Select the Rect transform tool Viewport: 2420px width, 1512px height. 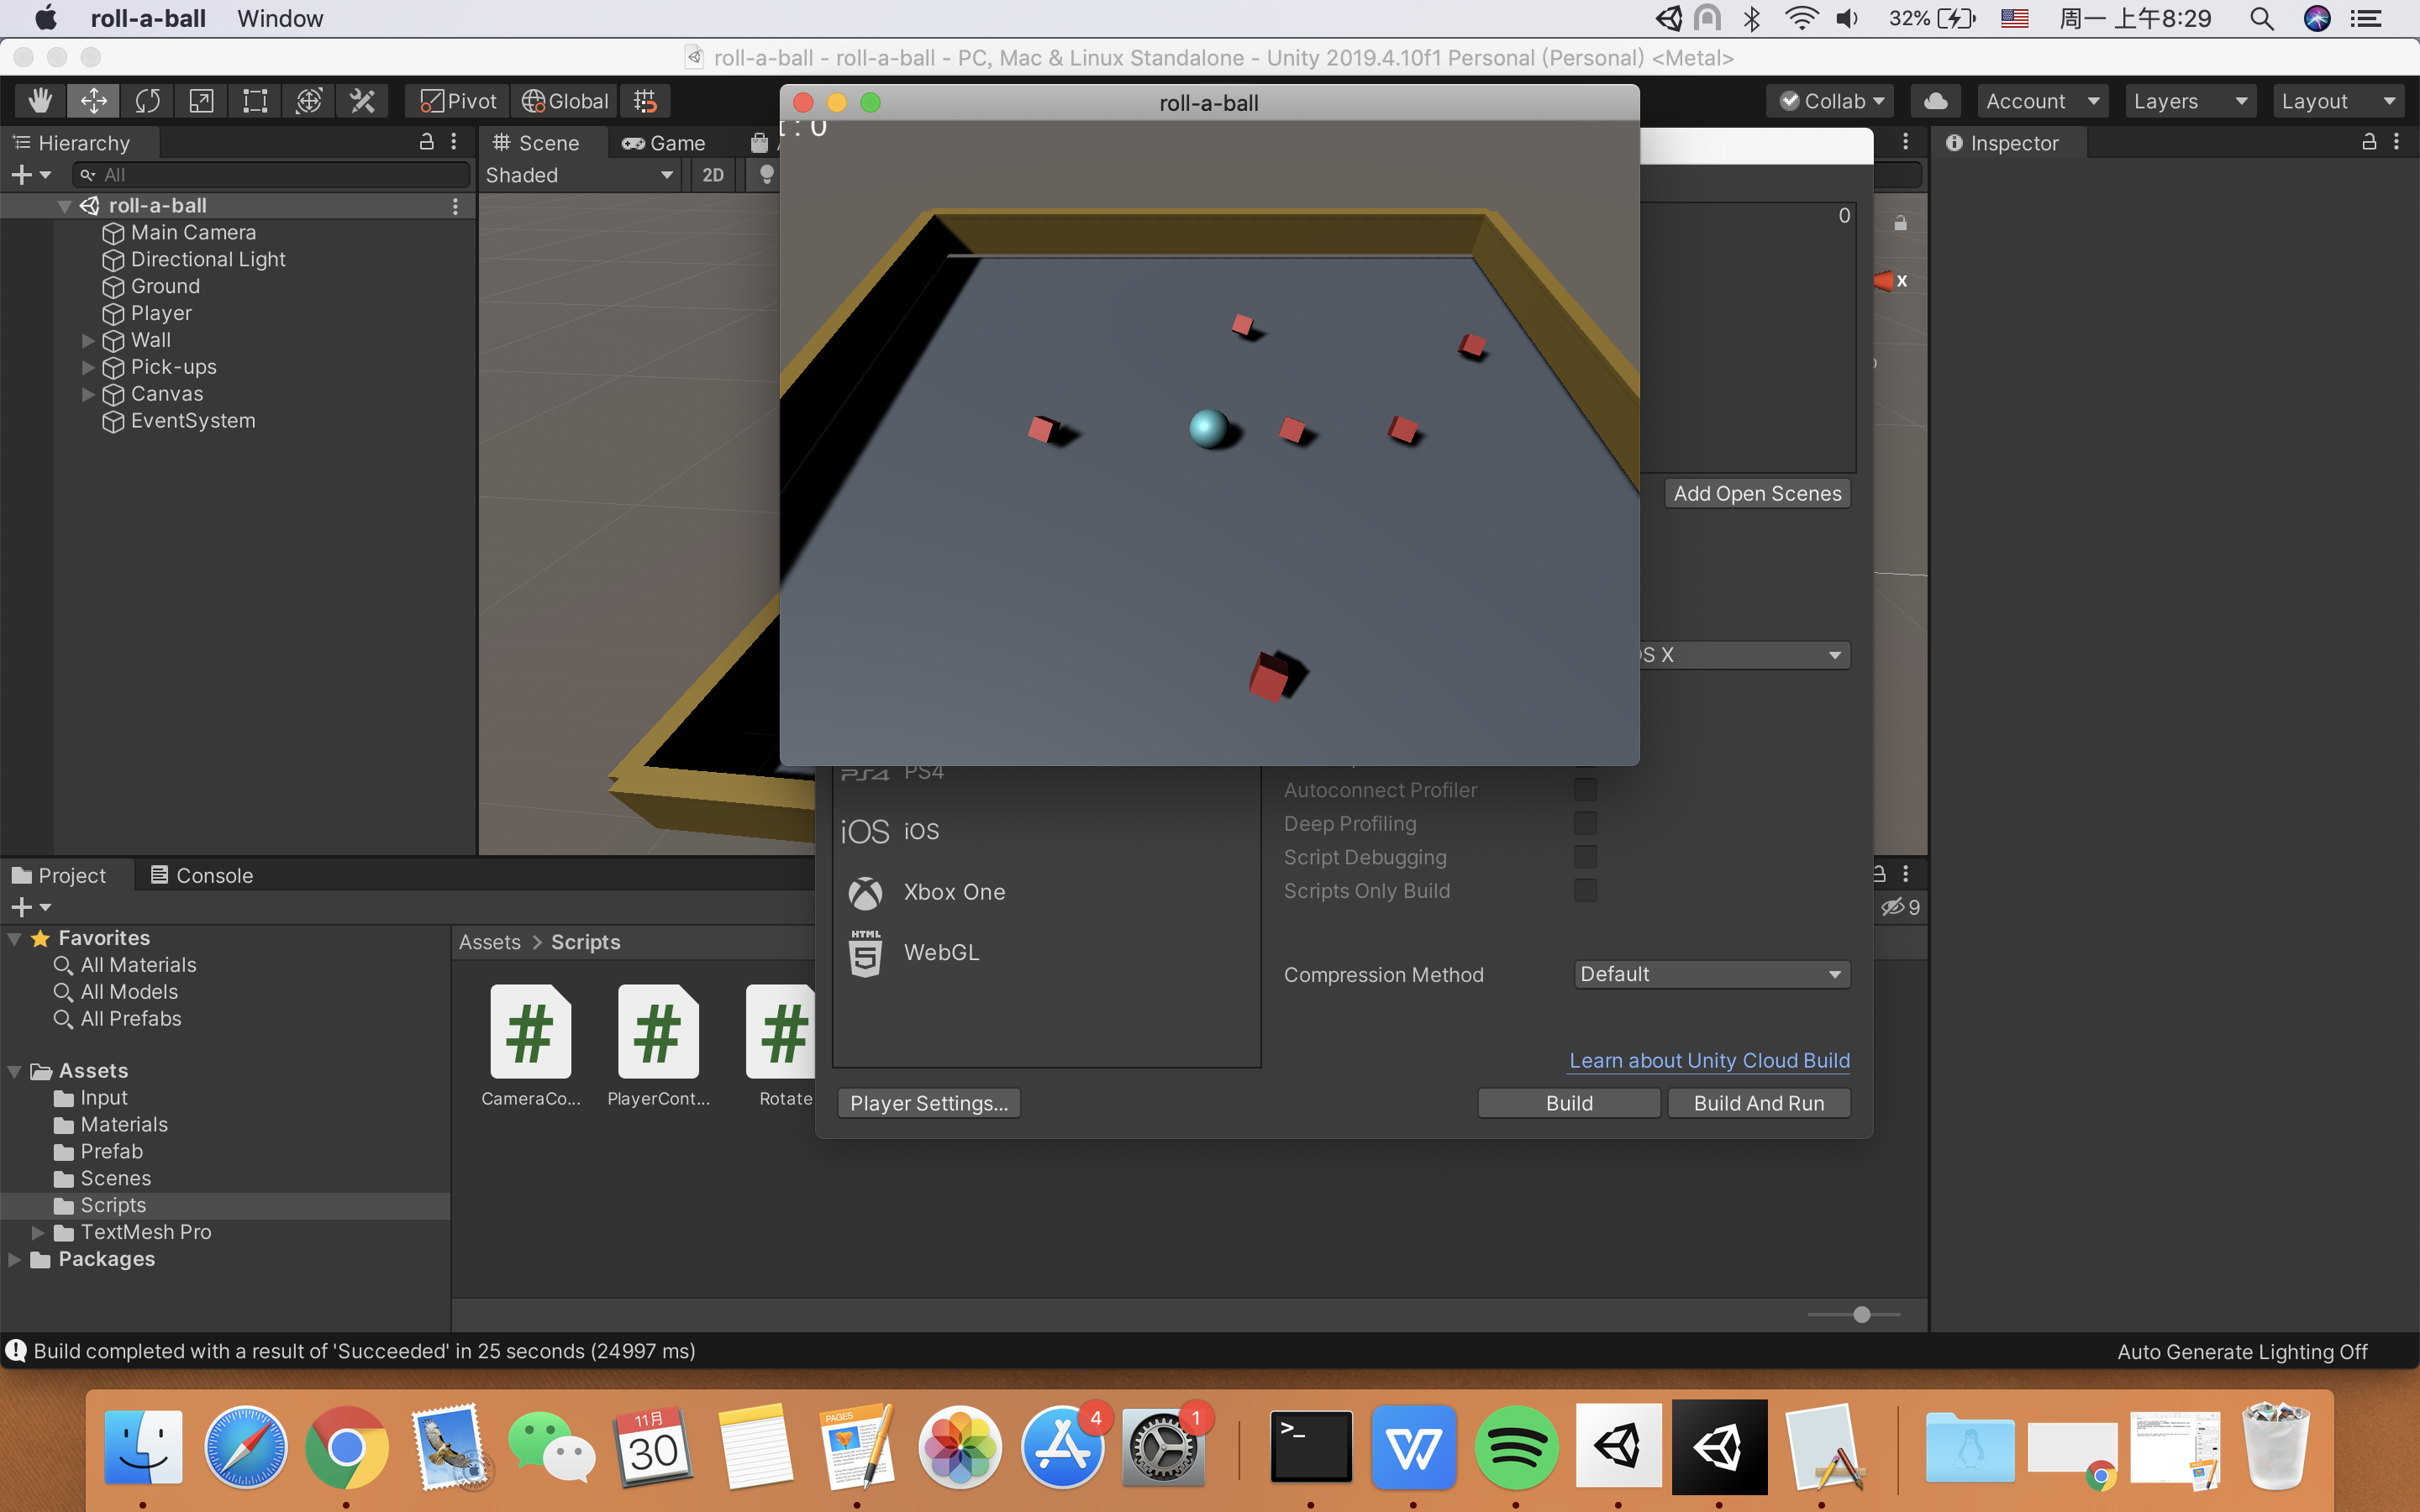pos(256,101)
